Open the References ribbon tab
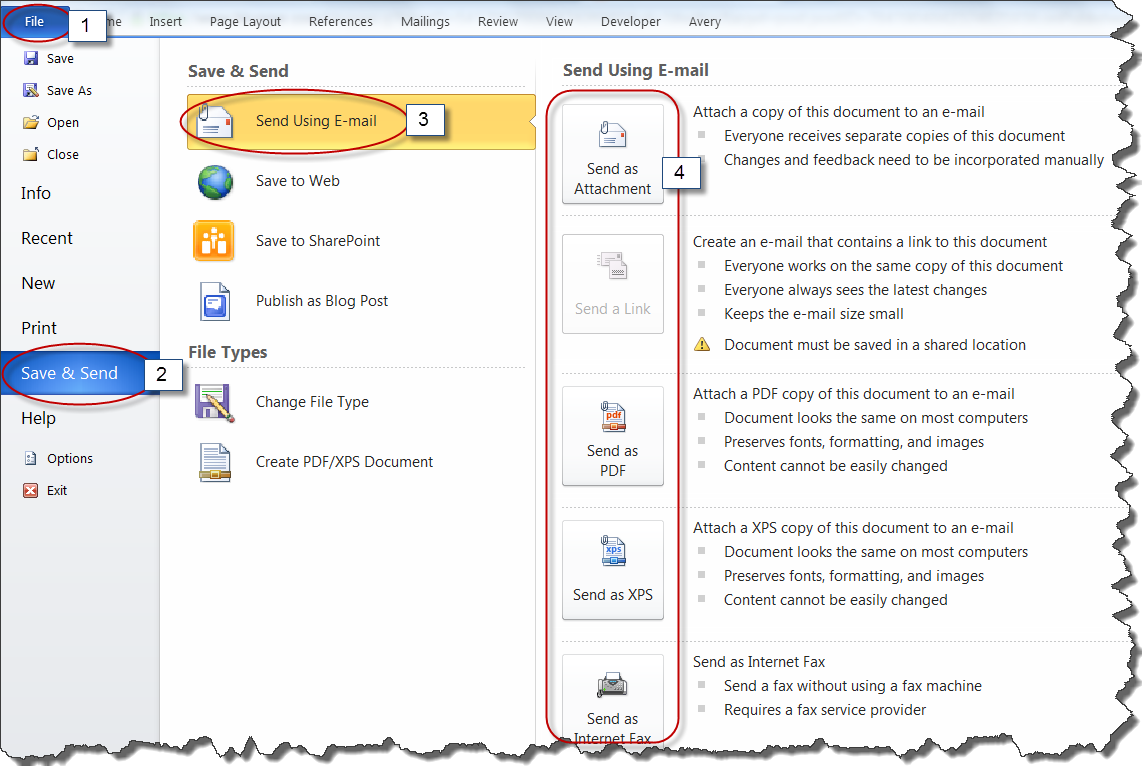This screenshot has width=1142, height=766. 340,22
